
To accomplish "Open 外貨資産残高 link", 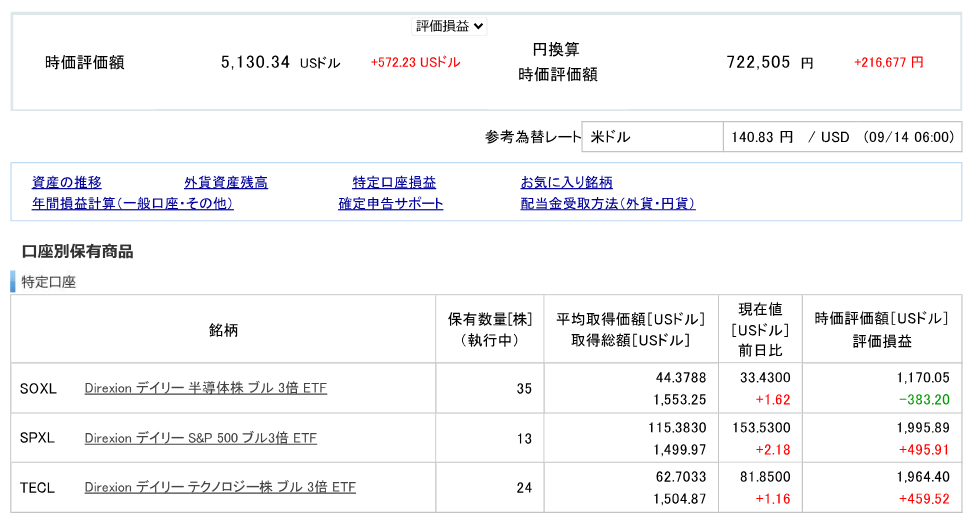I will pos(226,182).
